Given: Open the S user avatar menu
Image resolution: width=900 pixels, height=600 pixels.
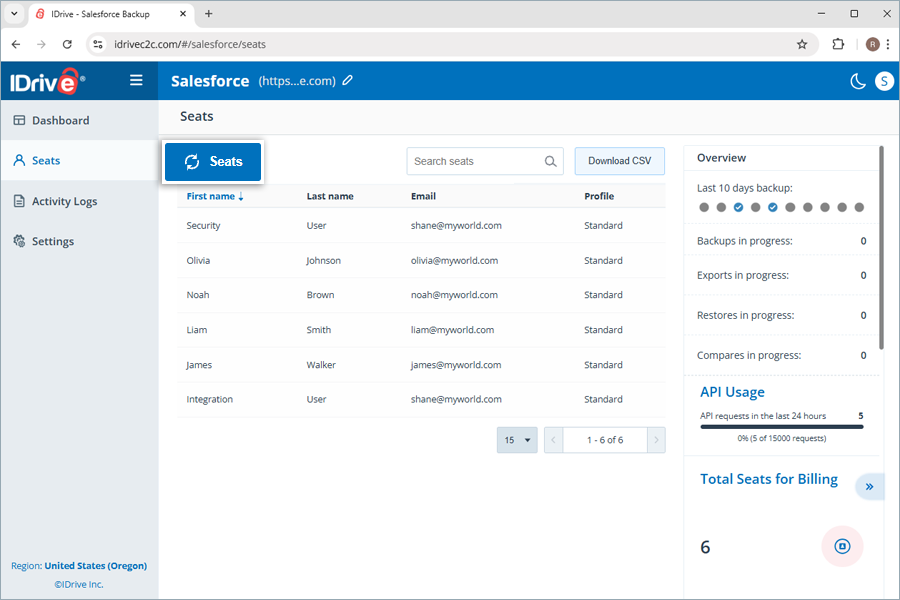Looking at the screenshot, I should tap(884, 82).
